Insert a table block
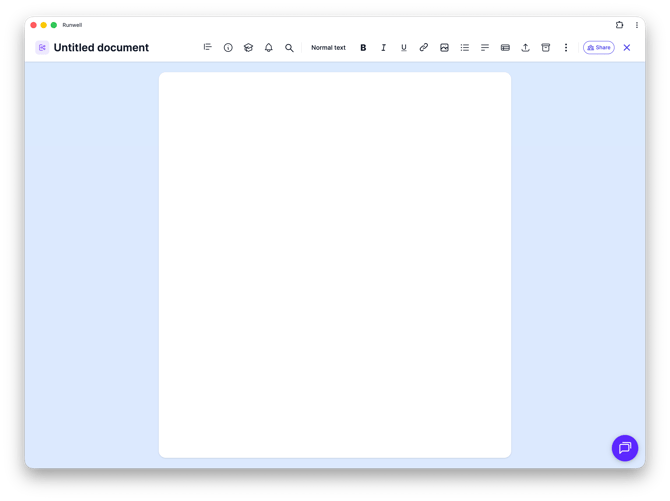Viewport: 670px width, 501px height. 505,47
